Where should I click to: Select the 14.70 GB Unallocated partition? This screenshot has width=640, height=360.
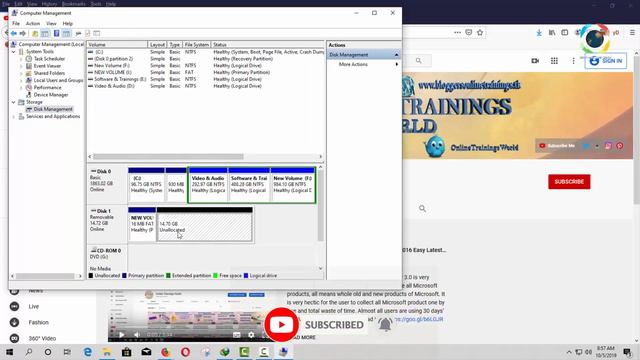tap(204, 224)
